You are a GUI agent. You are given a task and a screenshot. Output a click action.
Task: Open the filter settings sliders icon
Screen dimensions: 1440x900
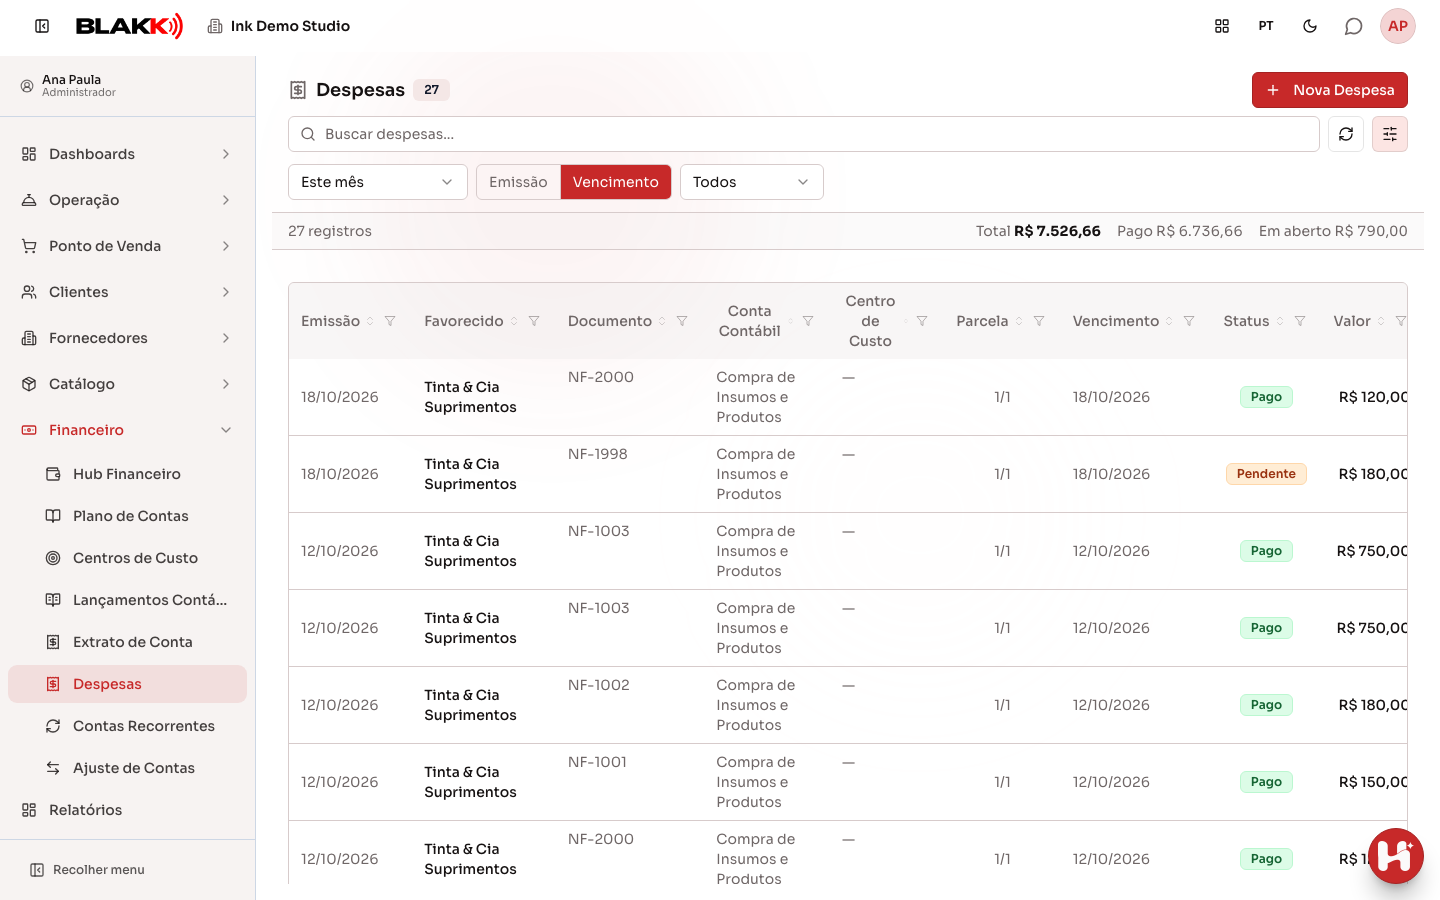coord(1390,134)
